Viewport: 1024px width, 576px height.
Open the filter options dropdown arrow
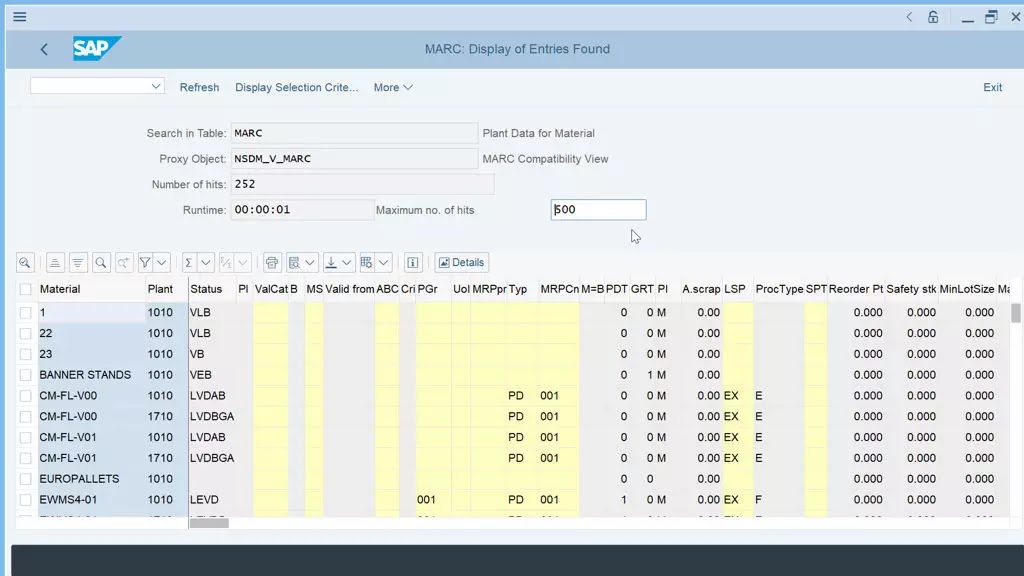(x=161, y=263)
